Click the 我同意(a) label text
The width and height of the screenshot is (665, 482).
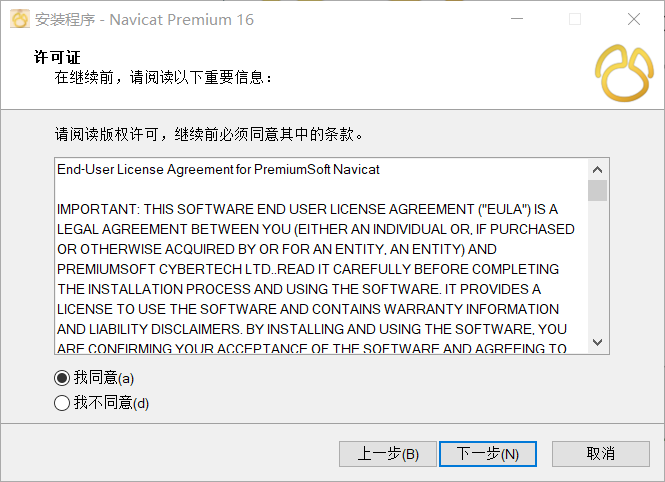[x=104, y=378]
